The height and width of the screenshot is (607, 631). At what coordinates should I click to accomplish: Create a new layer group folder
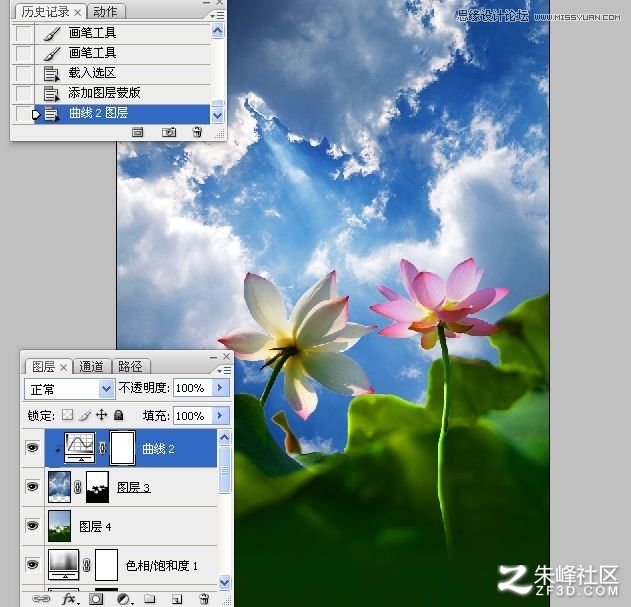tap(150, 599)
